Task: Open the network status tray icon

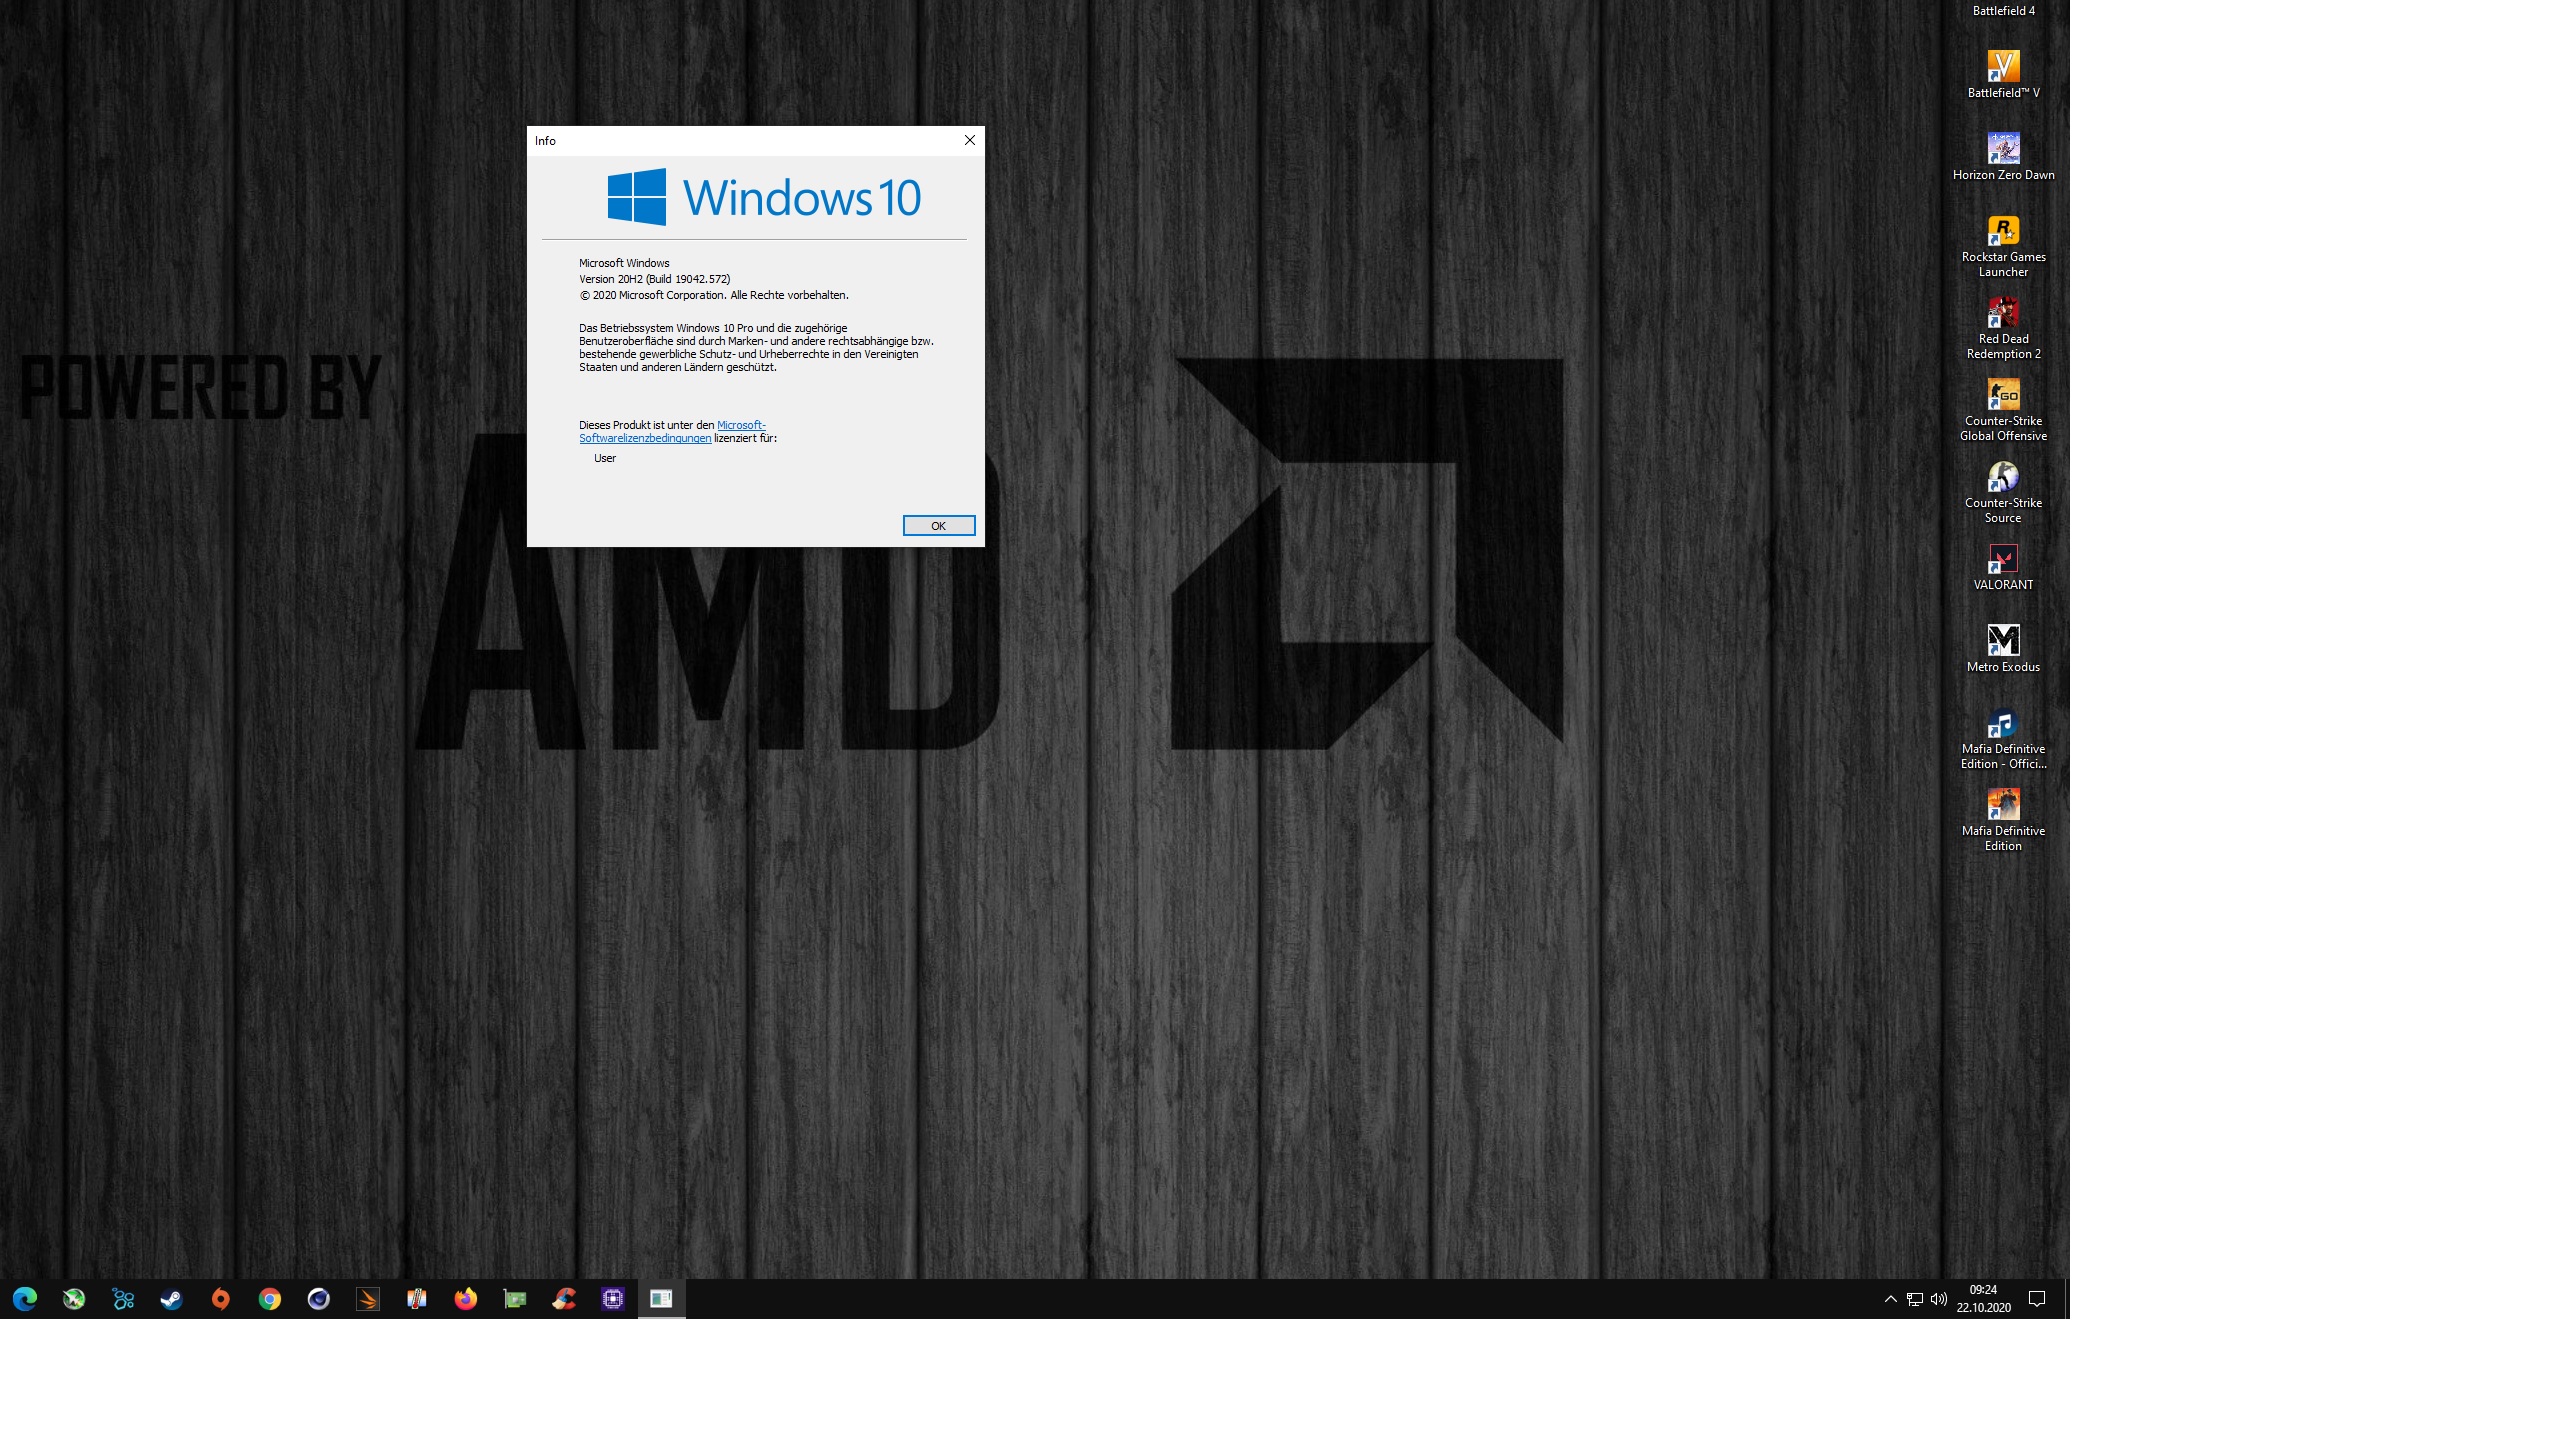Action: click(1915, 1299)
